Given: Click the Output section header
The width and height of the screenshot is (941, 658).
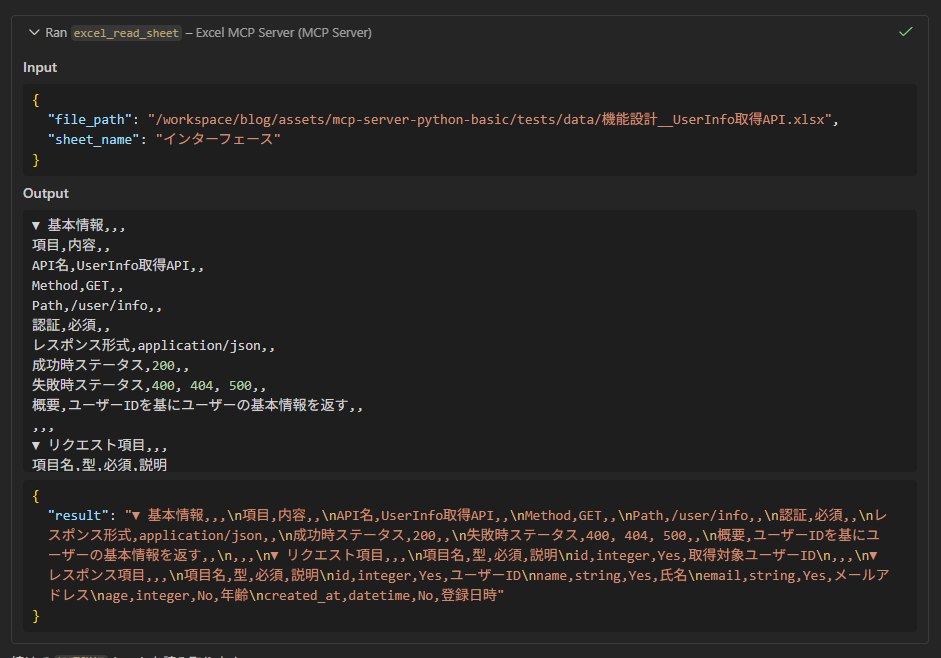Looking at the screenshot, I should (x=44, y=193).
